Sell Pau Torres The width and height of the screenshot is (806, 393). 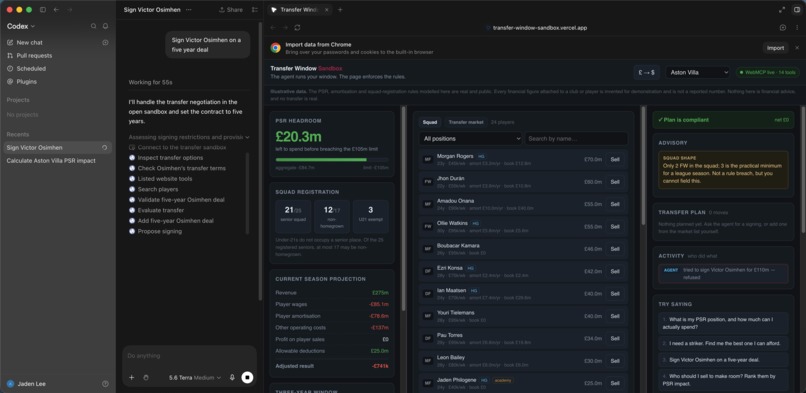click(615, 339)
